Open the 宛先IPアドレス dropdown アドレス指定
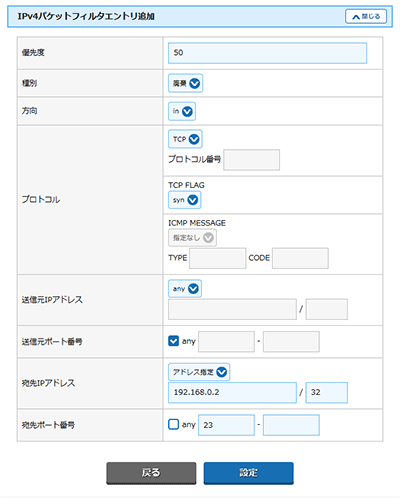The width and height of the screenshot is (400, 498). pos(199,372)
